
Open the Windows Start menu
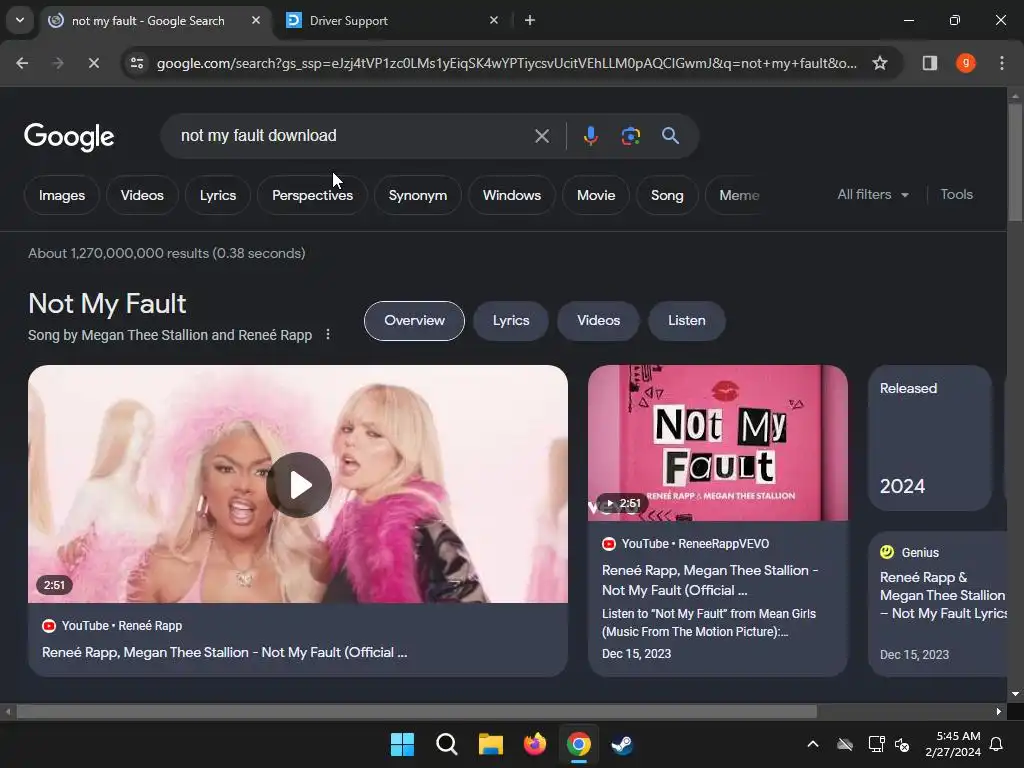pyautogui.click(x=402, y=744)
